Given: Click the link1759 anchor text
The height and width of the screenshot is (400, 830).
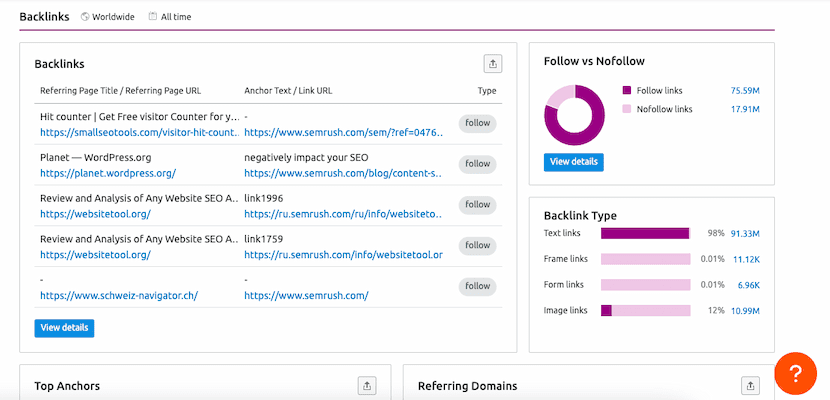Looking at the screenshot, I should coord(264,239).
